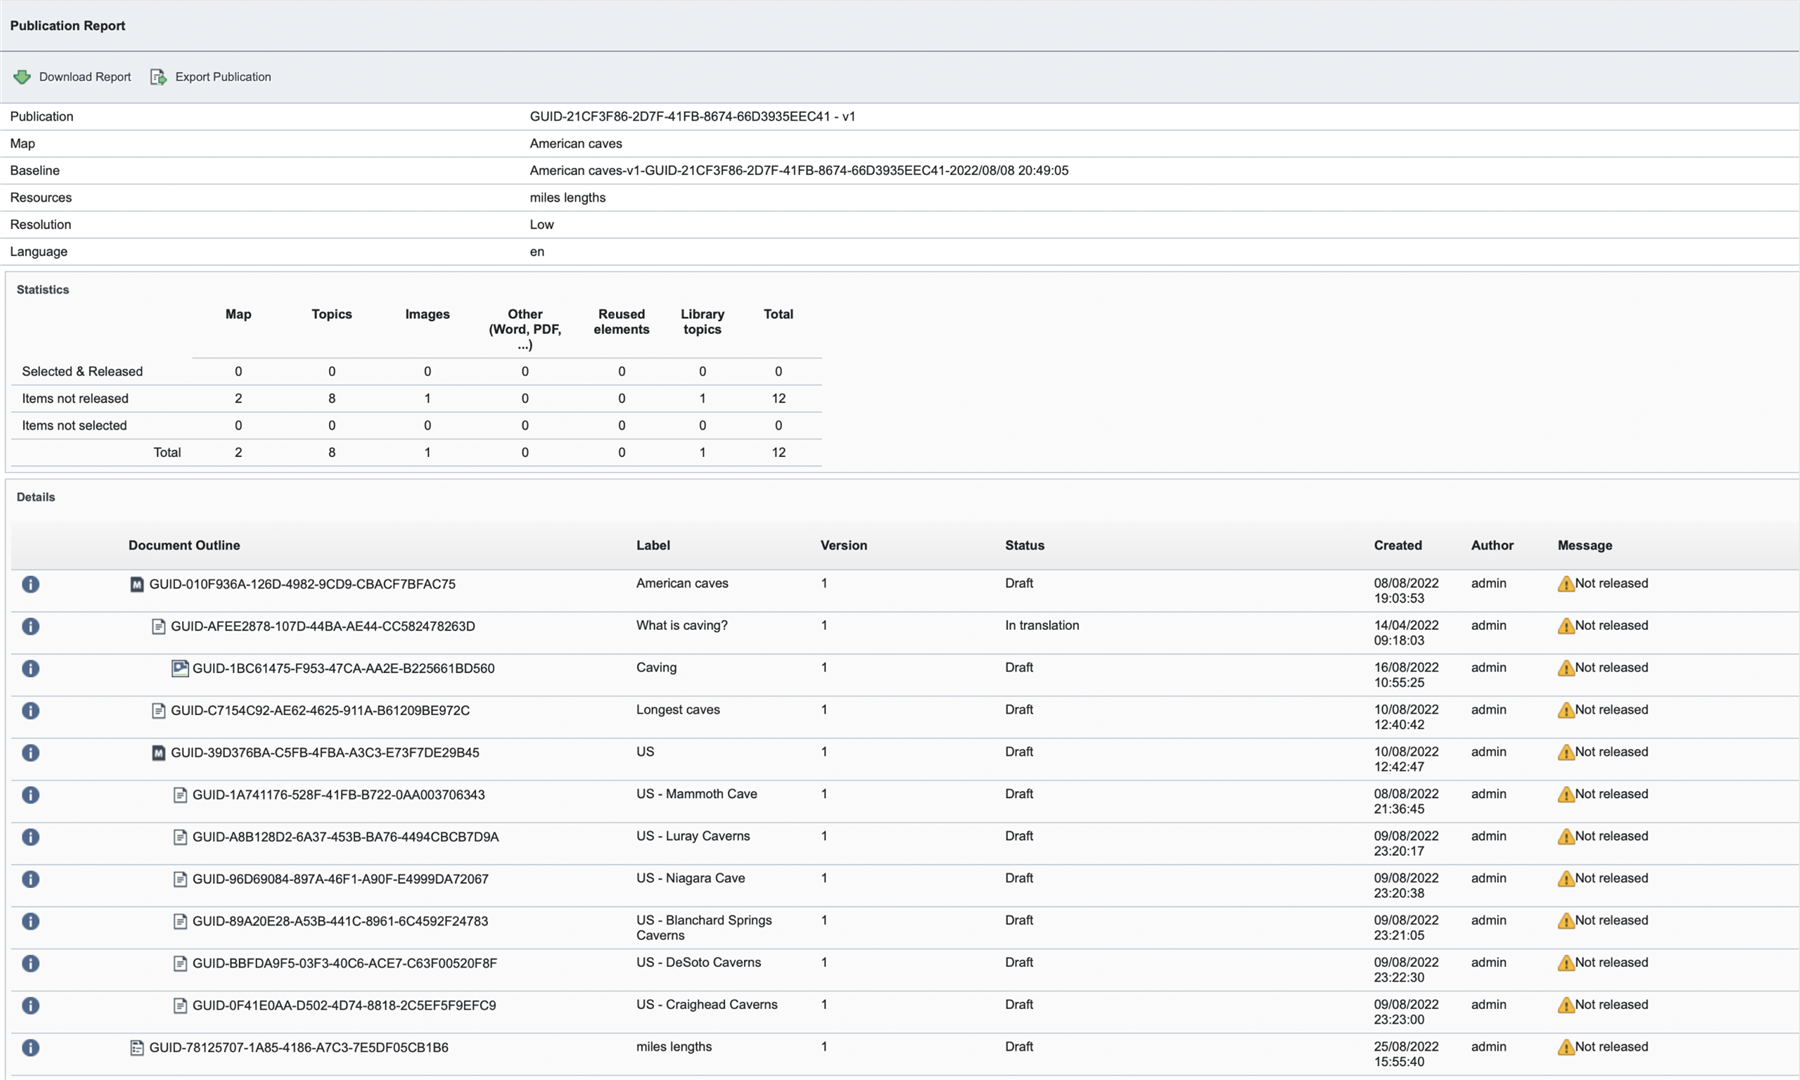The image size is (1800, 1080).
Task: Click the map icon for the US submap
Action: [x=158, y=752]
